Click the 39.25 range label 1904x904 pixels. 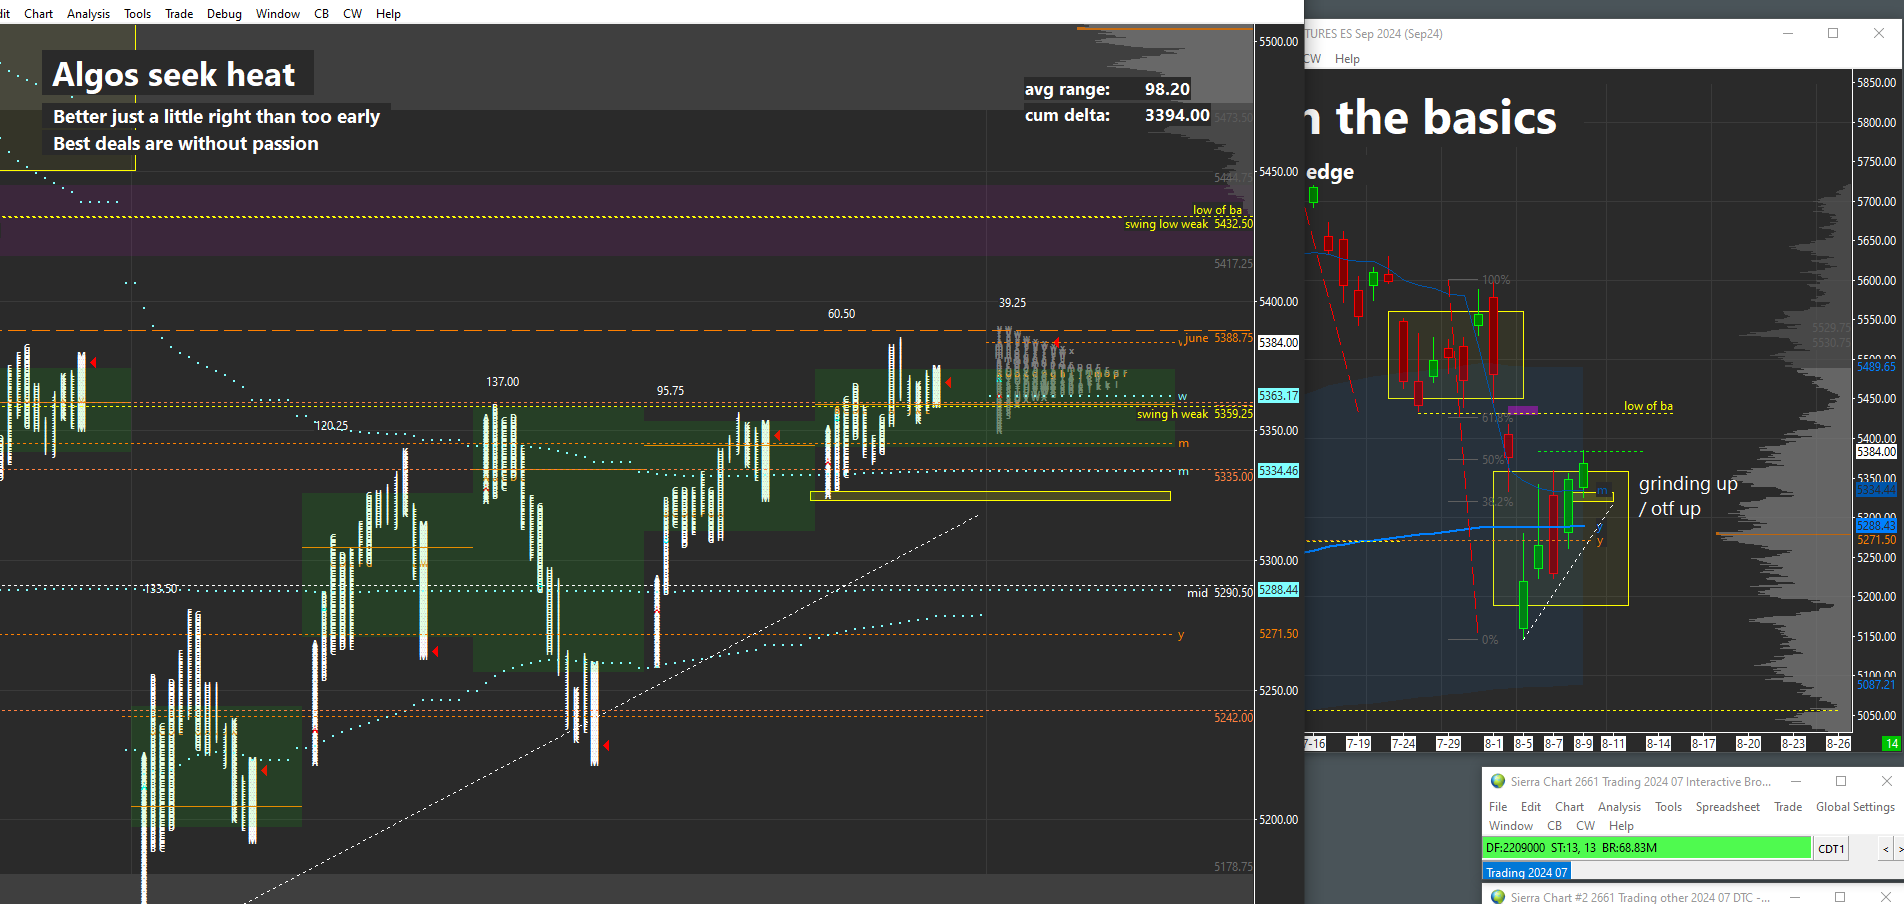[x=1013, y=303]
